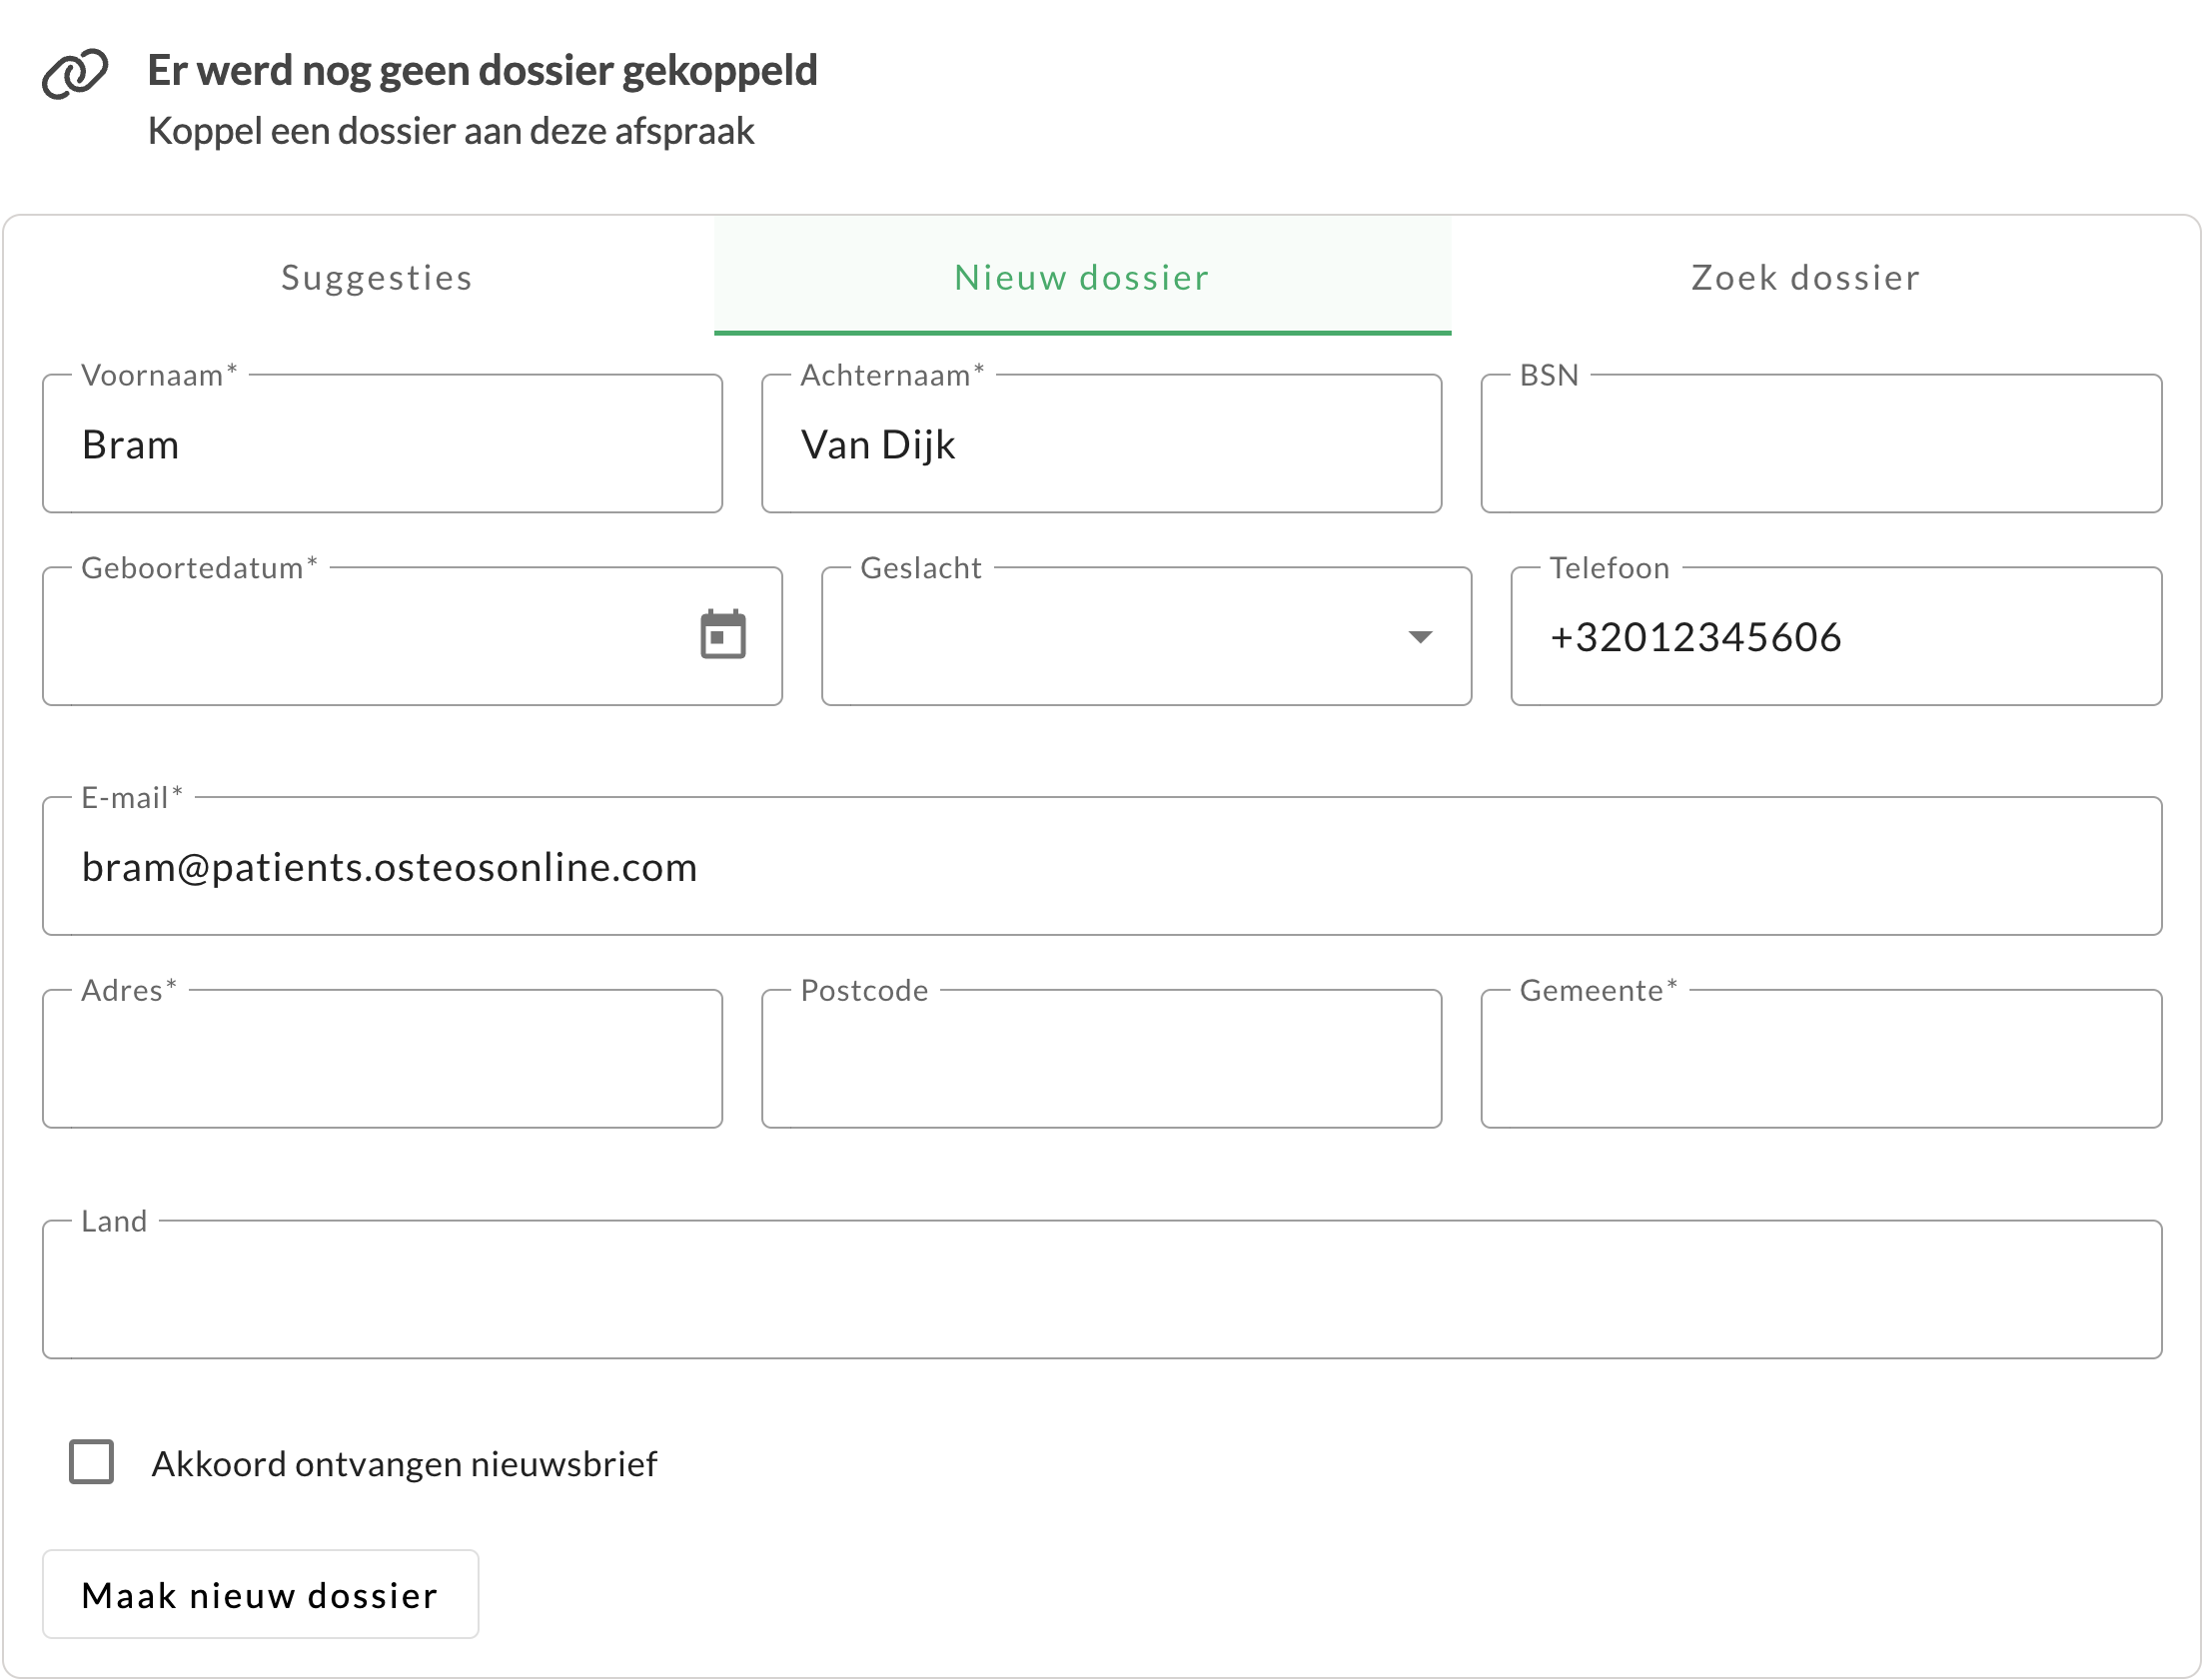Open the Geboortedatum calendar picker icon
This screenshot has width=2204, height=1680.
coord(723,635)
